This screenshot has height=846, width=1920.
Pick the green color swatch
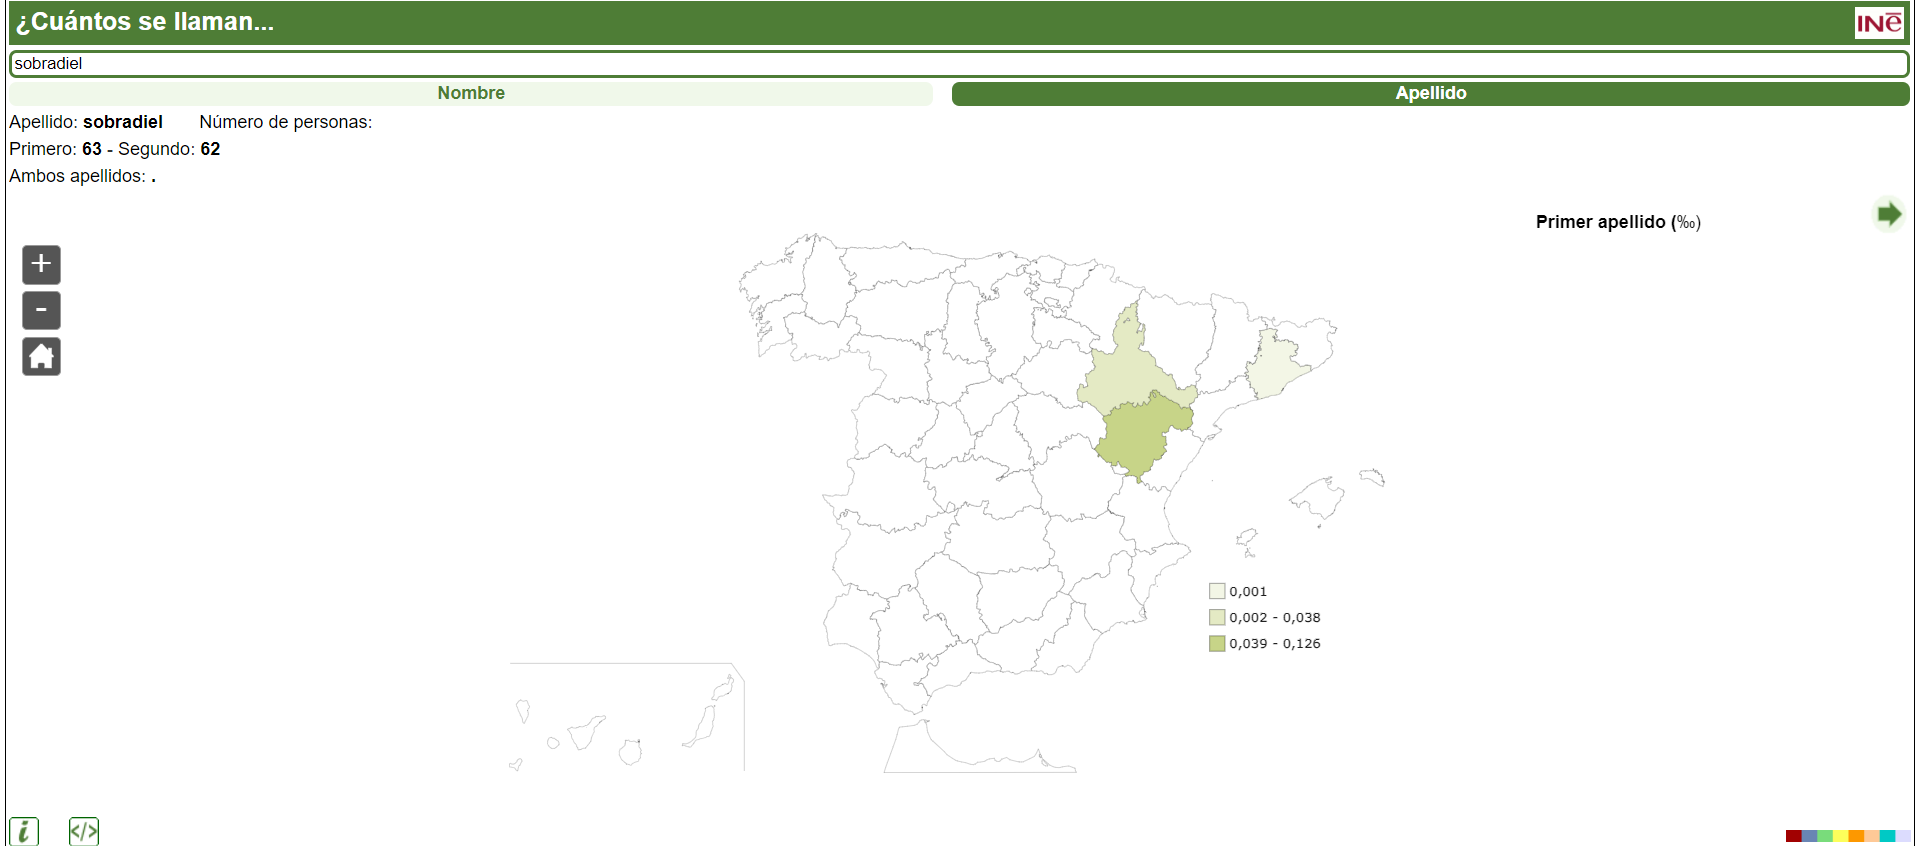click(1825, 836)
